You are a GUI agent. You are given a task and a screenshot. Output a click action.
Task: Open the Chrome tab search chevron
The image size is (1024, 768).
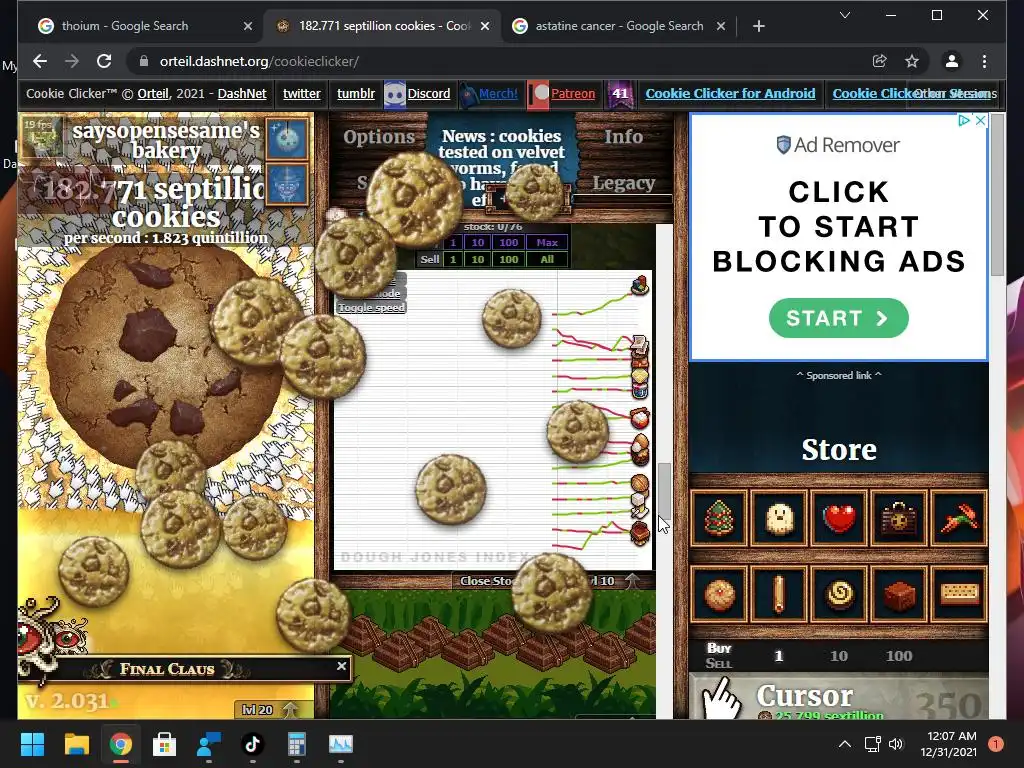pyautogui.click(x=844, y=15)
